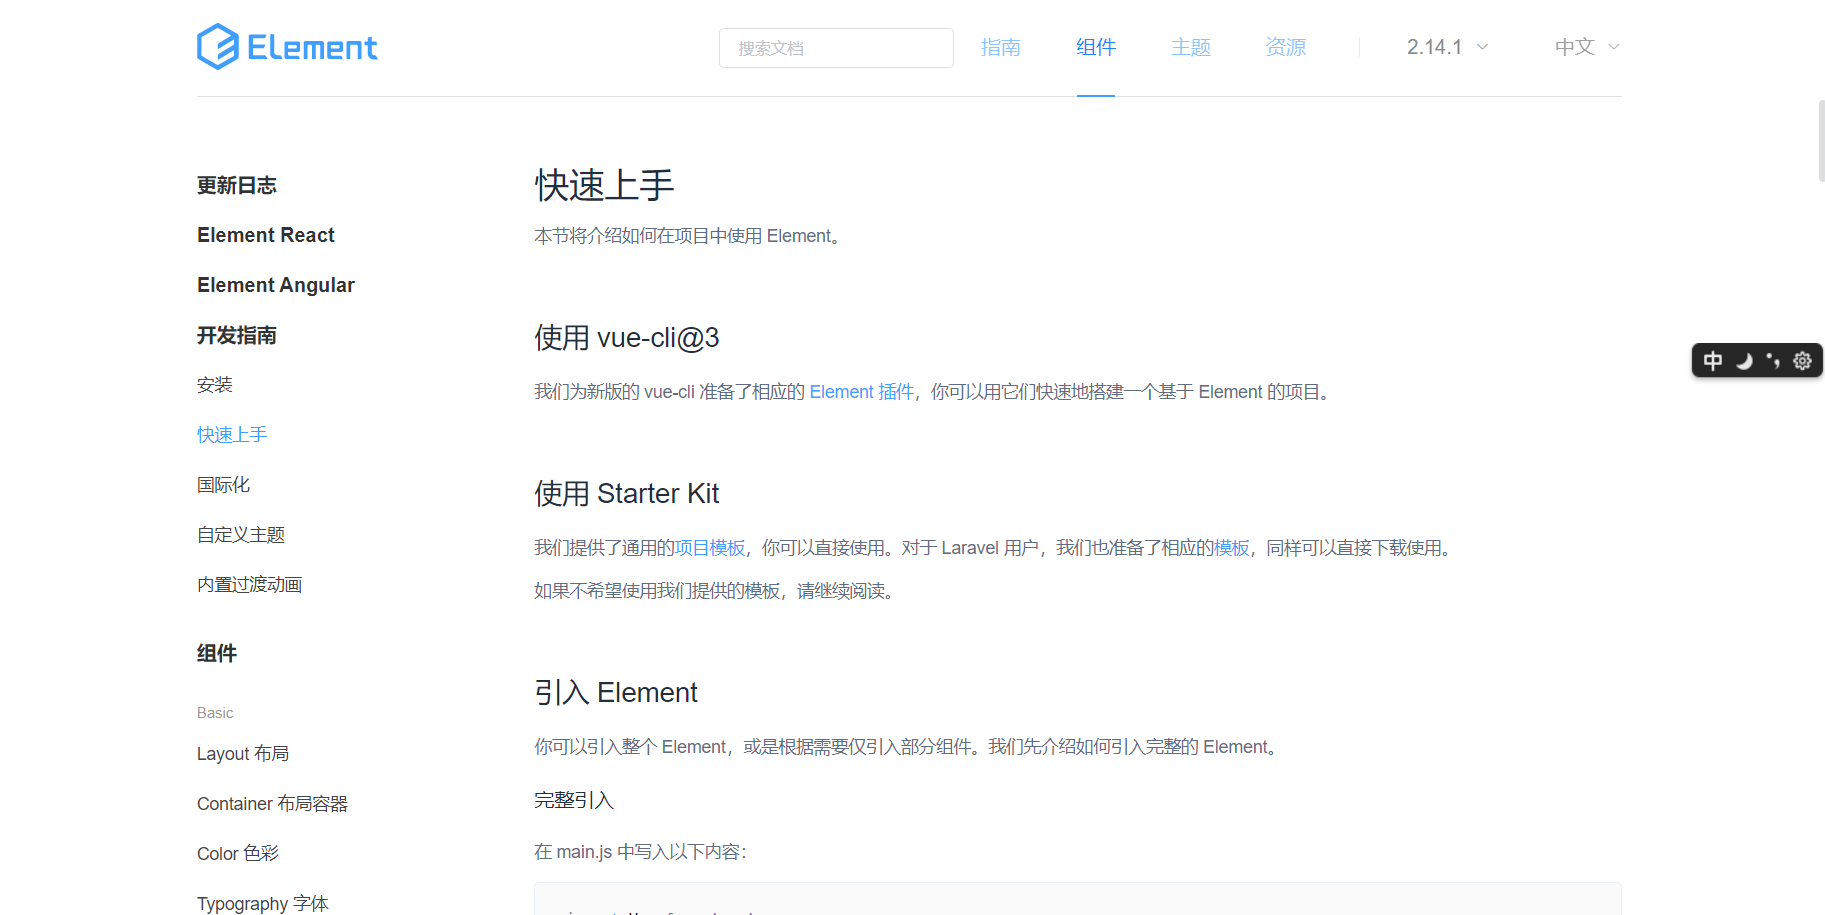Viewport: 1825px width, 915px height.
Task: Click the 使用 Starter Kit heading
Action: (x=627, y=494)
